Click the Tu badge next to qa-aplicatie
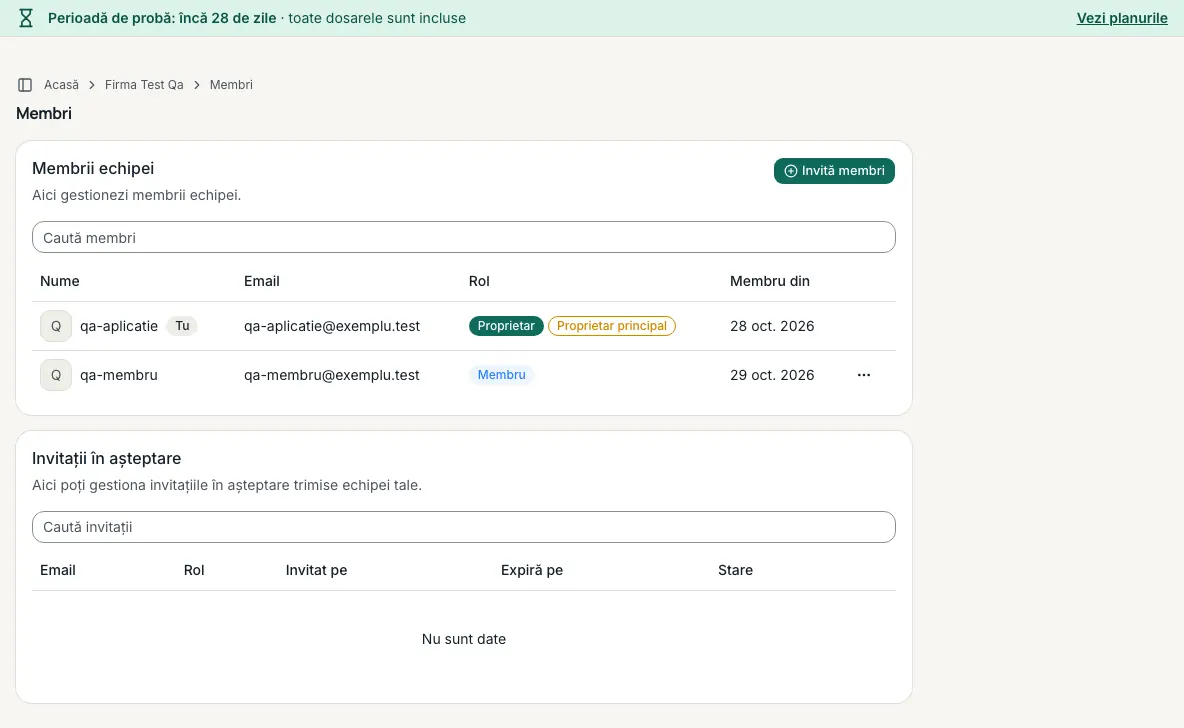The width and height of the screenshot is (1184, 728). point(182,326)
